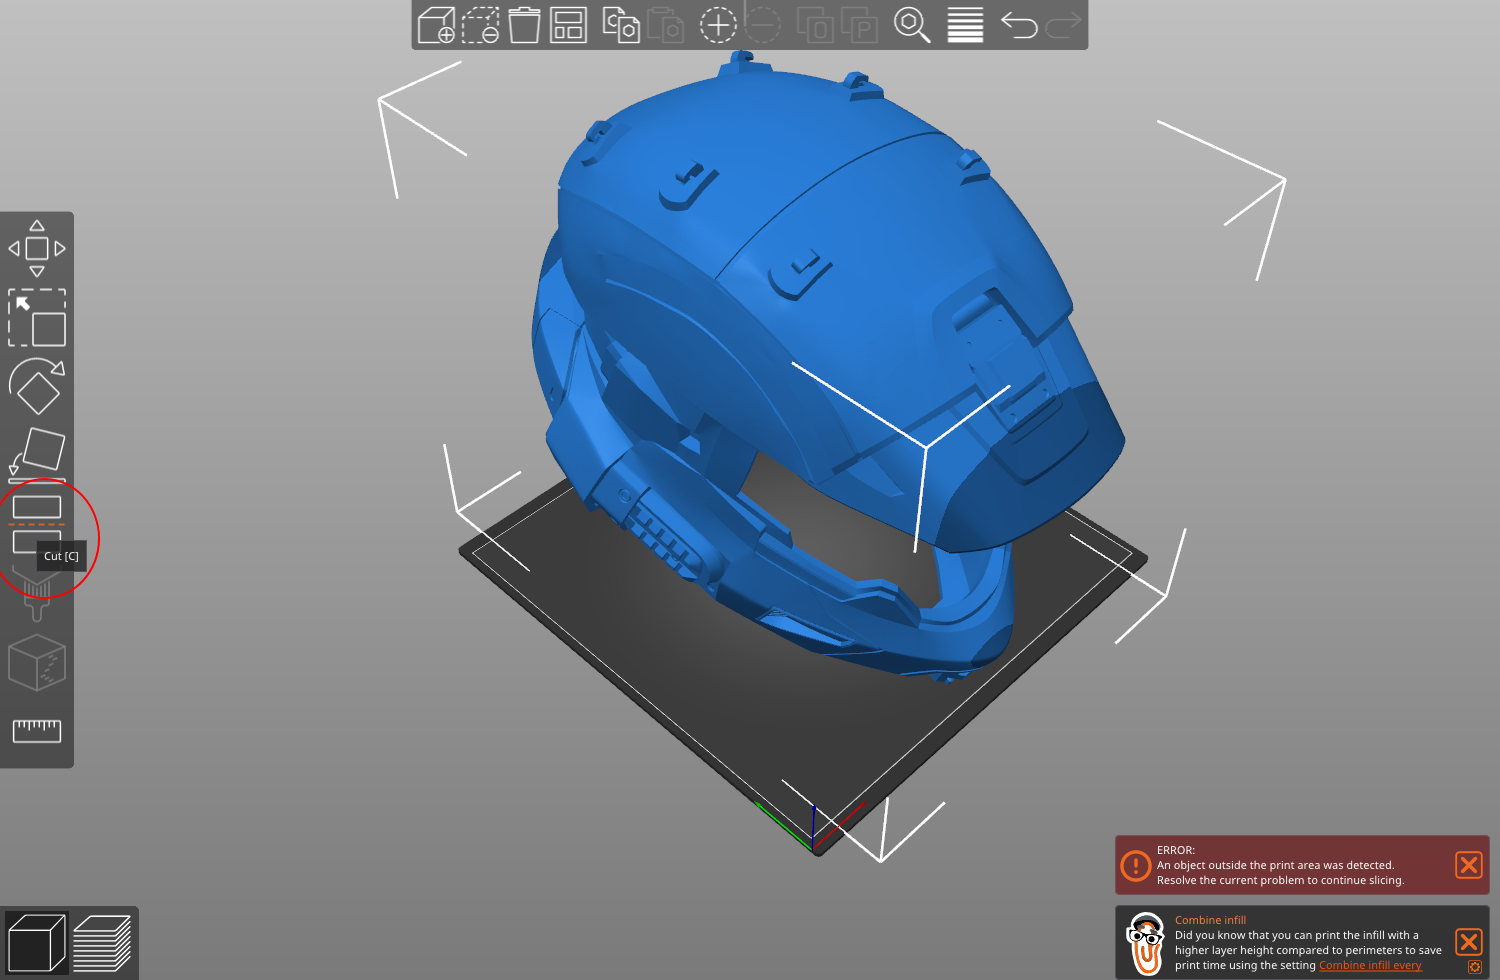Select the Measure ruler tool
The width and height of the screenshot is (1500, 980).
coord(37,731)
